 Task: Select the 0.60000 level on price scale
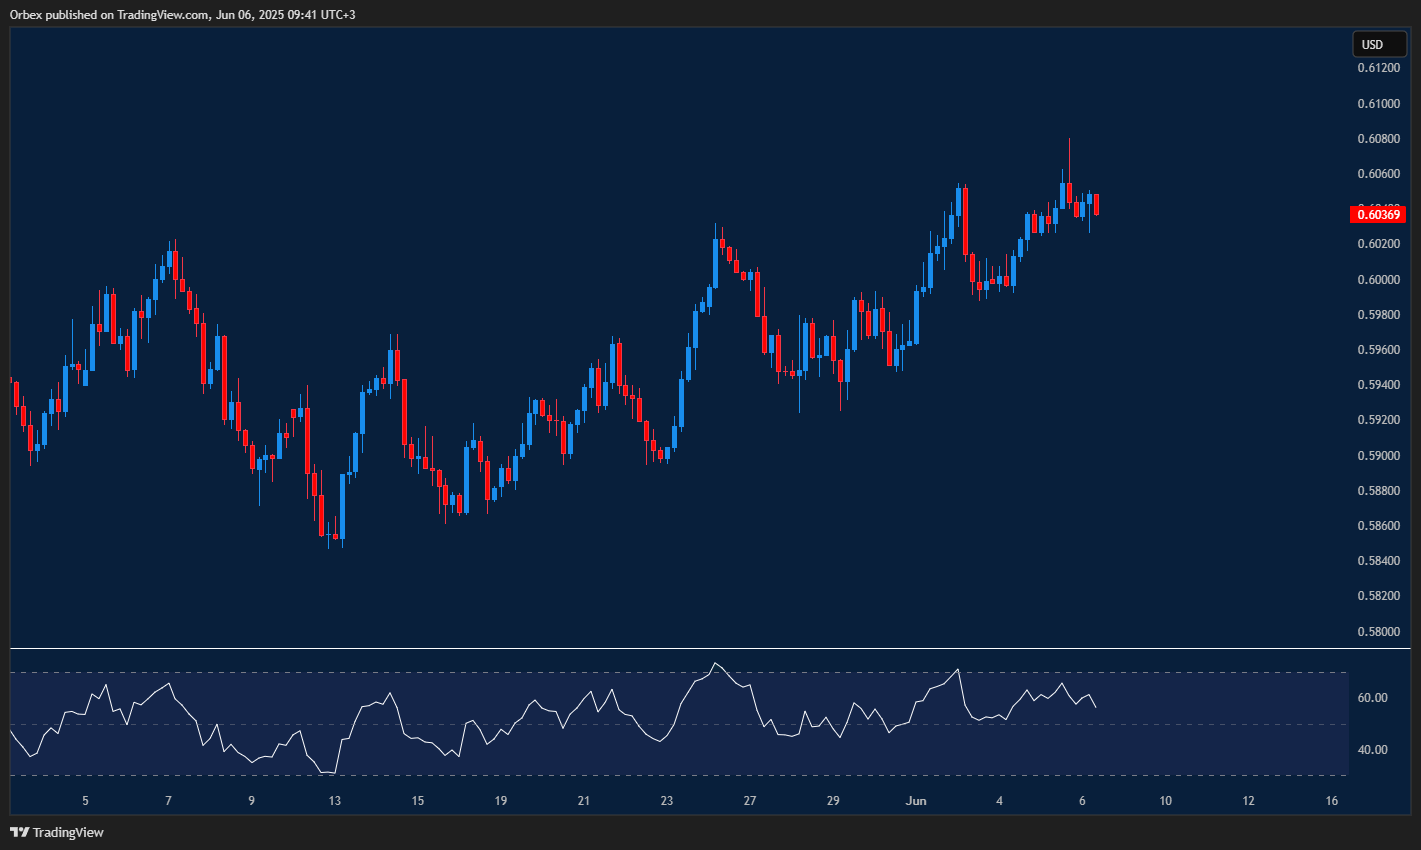(x=1377, y=279)
